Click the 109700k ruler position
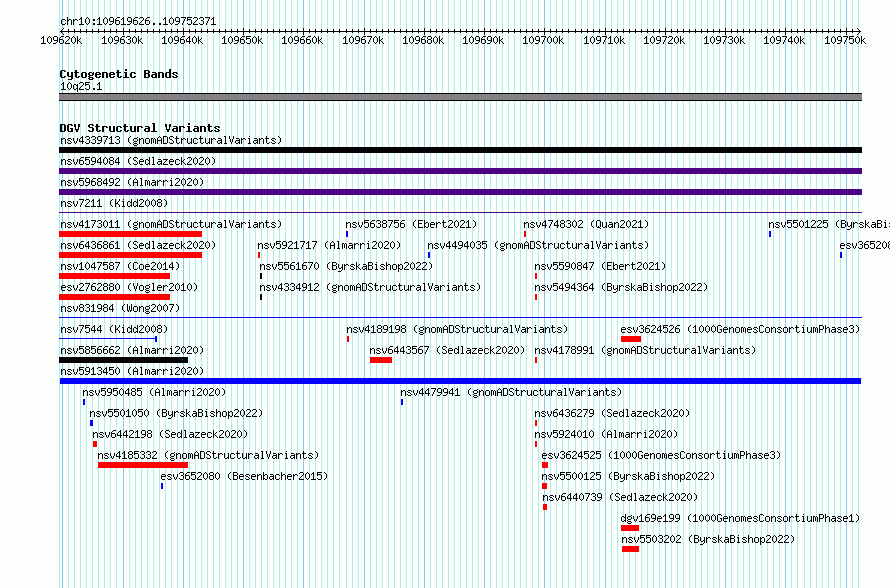This screenshot has height=588, width=890. coord(543,41)
